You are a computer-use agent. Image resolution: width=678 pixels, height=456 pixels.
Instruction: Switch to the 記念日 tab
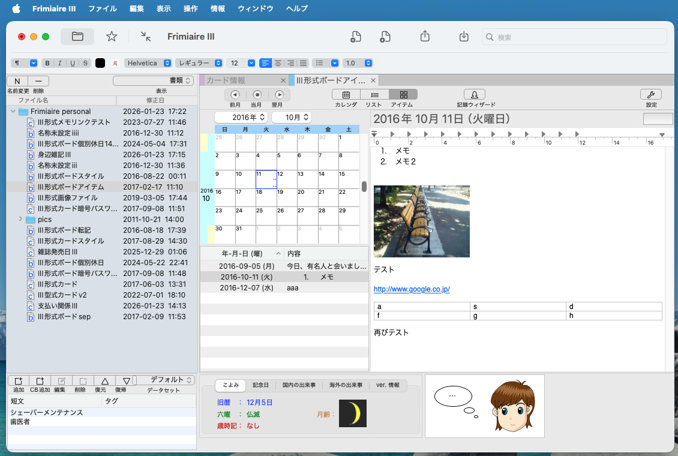[x=261, y=384]
